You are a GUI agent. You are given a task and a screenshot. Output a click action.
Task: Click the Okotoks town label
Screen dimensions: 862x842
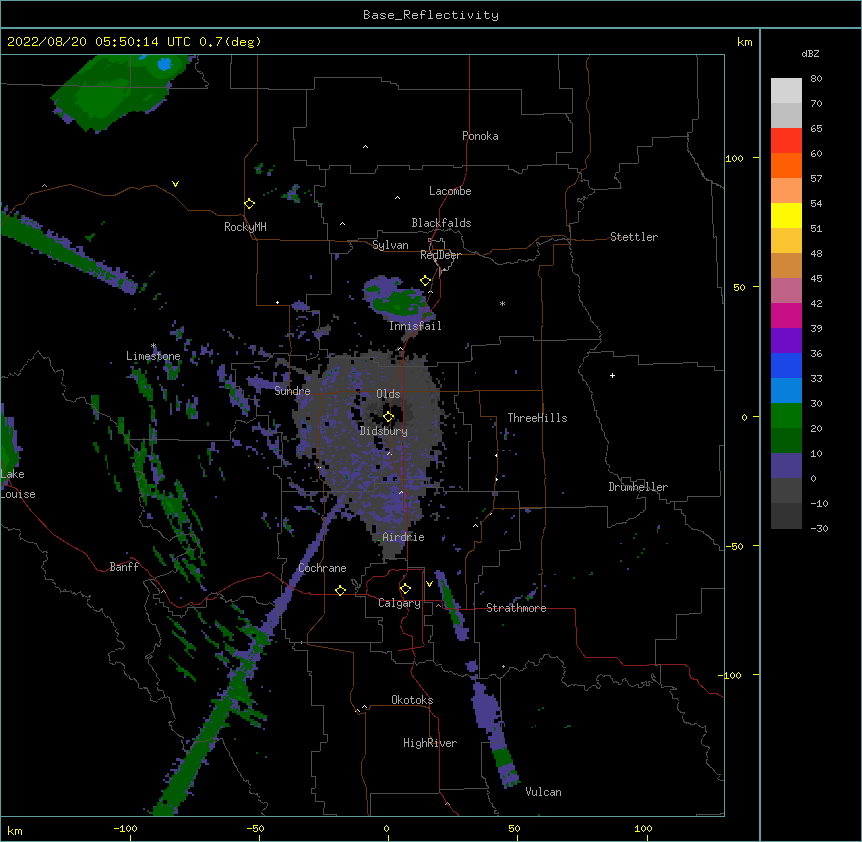click(412, 700)
